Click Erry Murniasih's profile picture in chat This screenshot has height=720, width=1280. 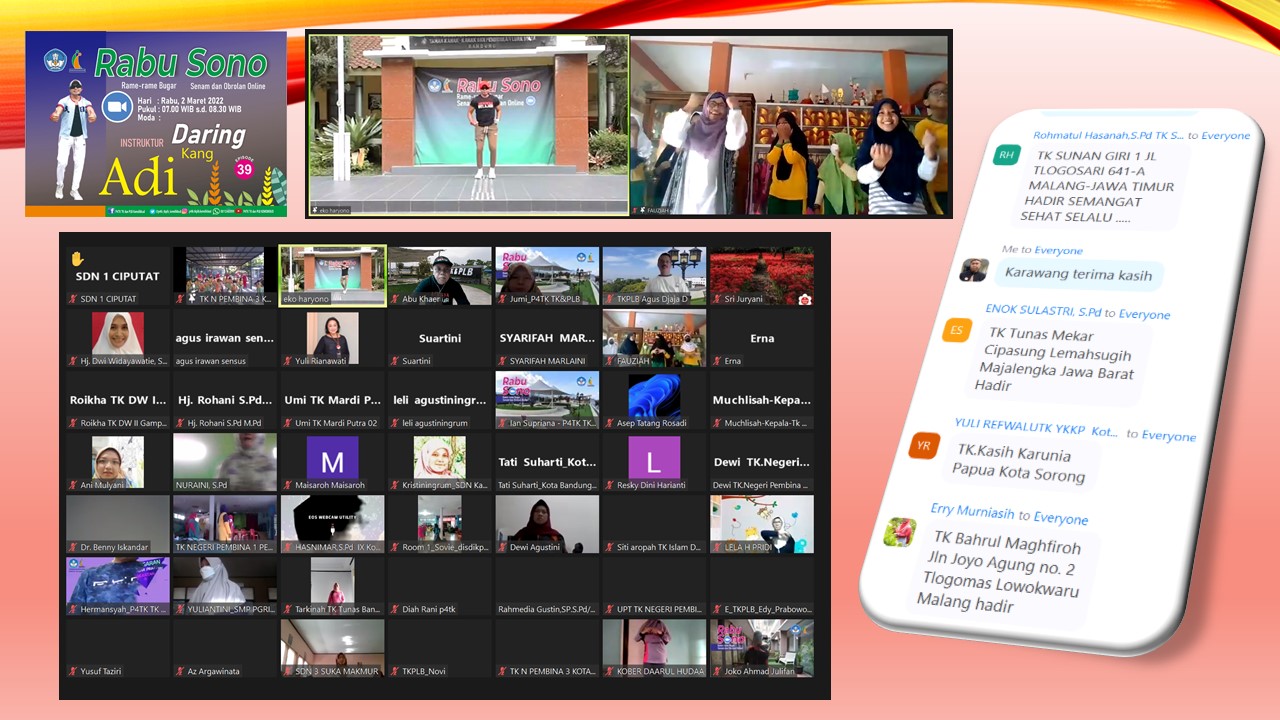click(900, 532)
